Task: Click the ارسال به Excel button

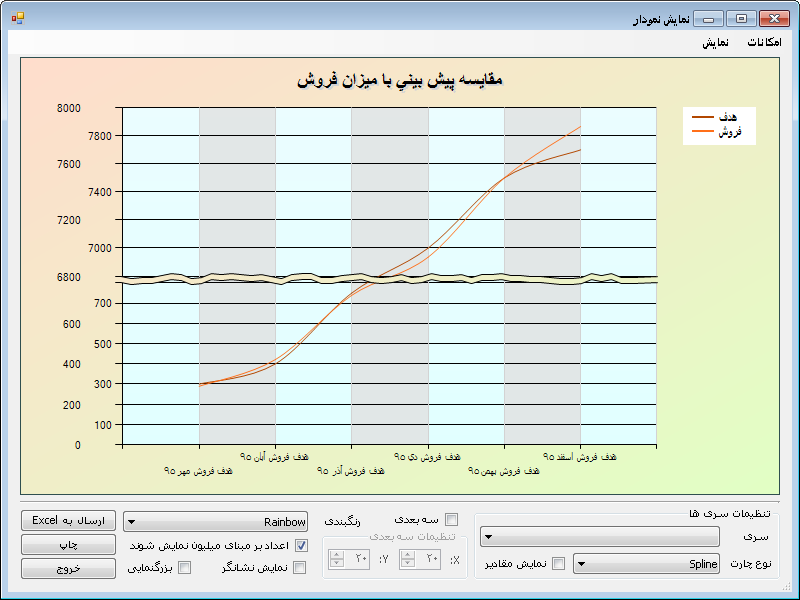Action: coord(68,521)
